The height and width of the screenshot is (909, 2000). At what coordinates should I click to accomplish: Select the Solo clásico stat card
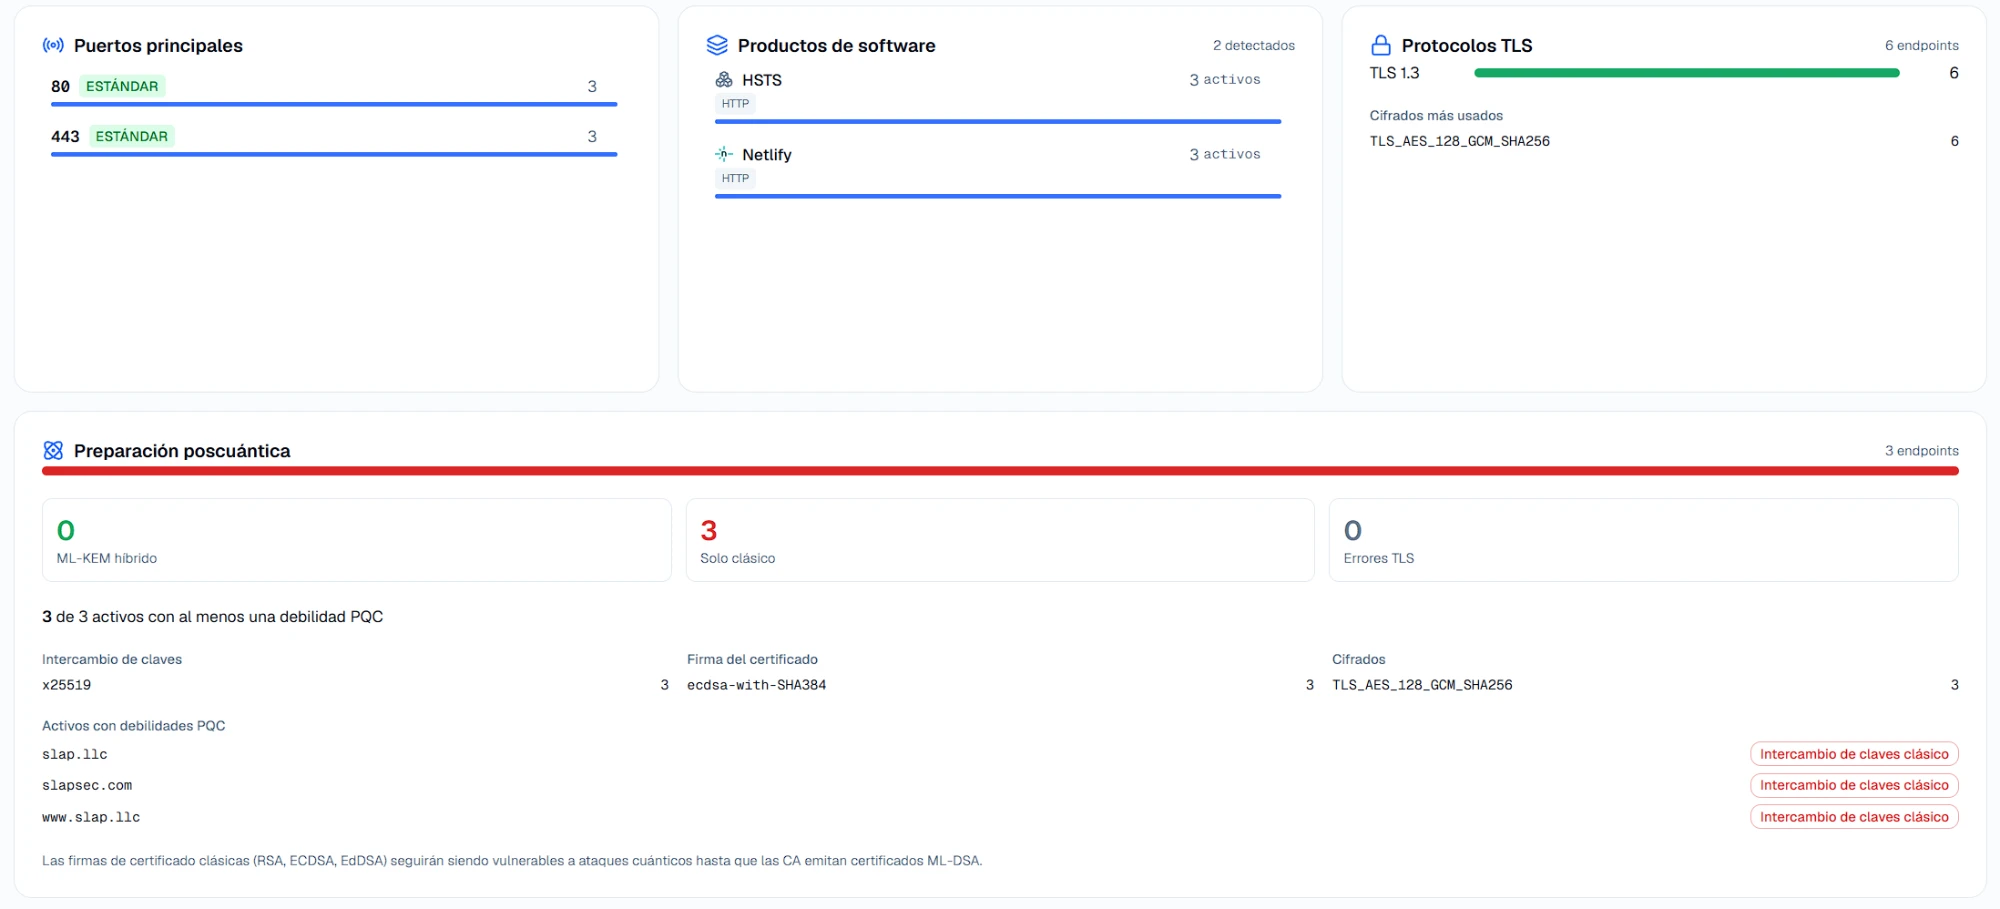pyautogui.click(x=1000, y=540)
